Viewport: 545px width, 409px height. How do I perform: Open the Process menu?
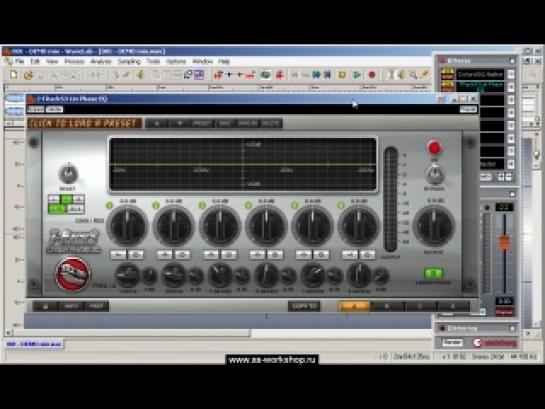(x=74, y=62)
